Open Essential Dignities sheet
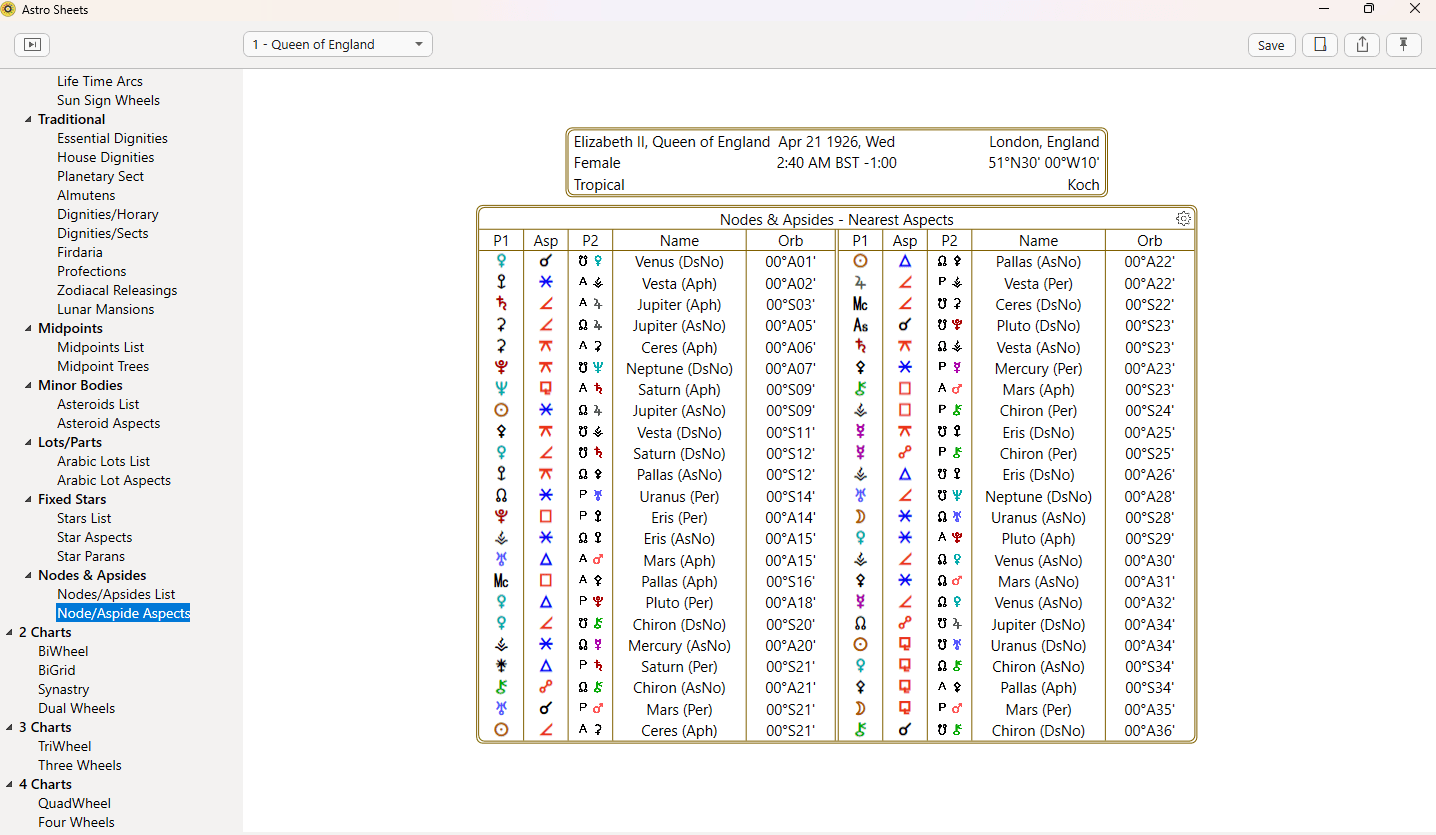Image resolution: width=1436 pixels, height=835 pixels. (x=112, y=138)
